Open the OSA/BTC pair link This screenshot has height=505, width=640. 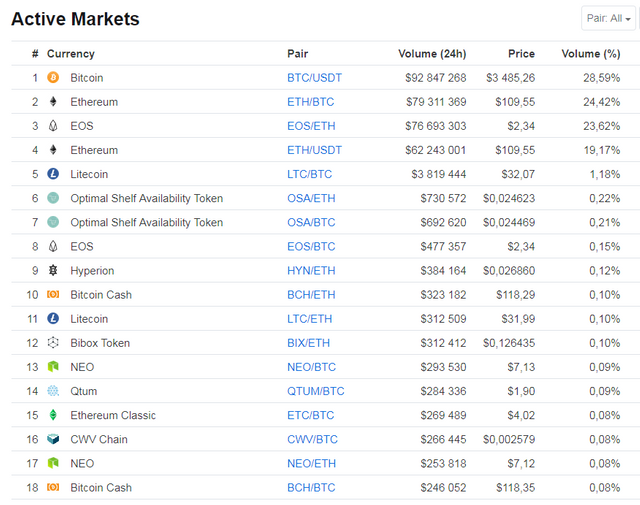pos(311,222)
